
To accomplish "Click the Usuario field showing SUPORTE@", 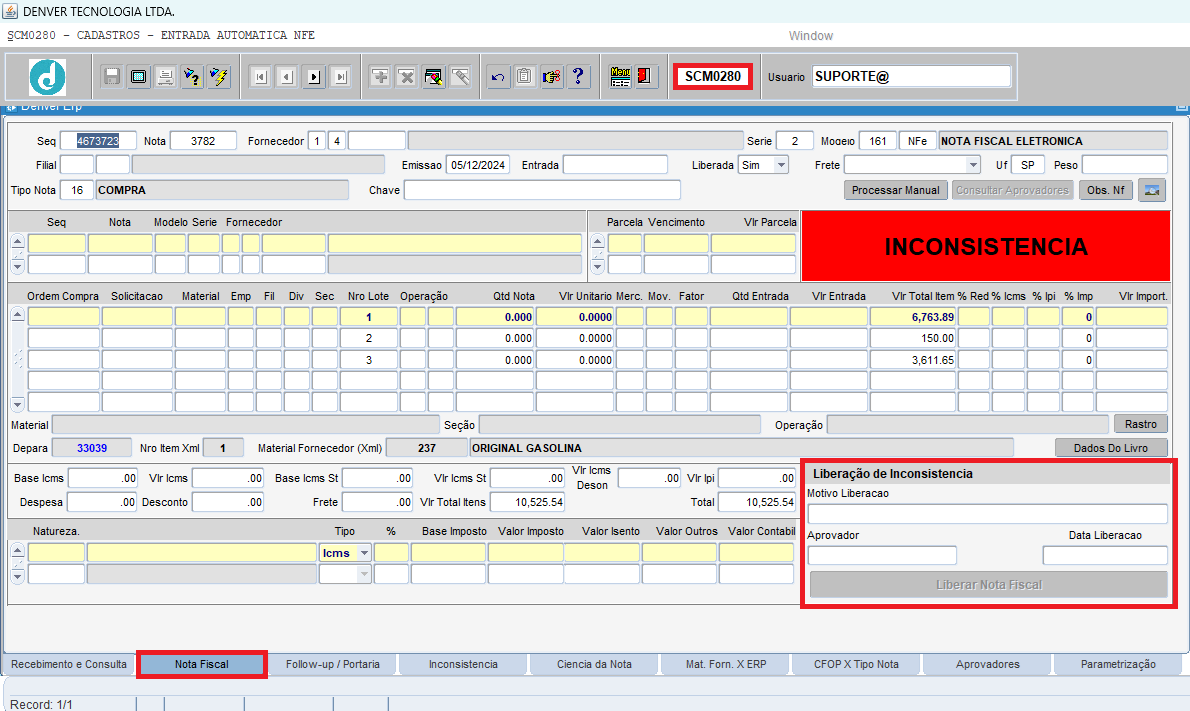I will (911, 76).
